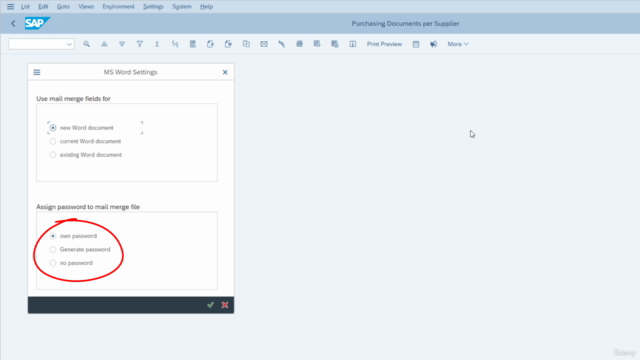Viewport: 640px width, 360px height.
Task: Click the graphic chart toolbar icon
Action: coord(282,44)
